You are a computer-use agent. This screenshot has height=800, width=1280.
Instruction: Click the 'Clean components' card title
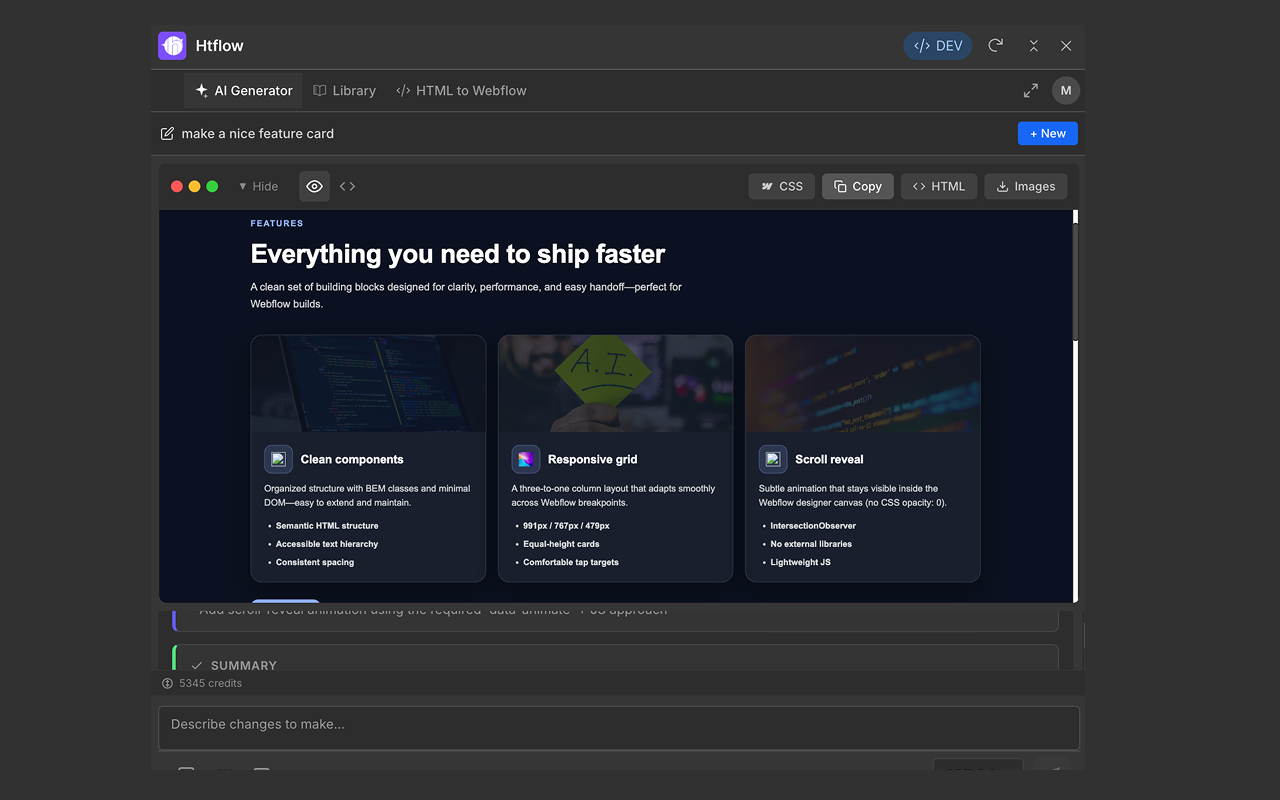click(352, 459)
